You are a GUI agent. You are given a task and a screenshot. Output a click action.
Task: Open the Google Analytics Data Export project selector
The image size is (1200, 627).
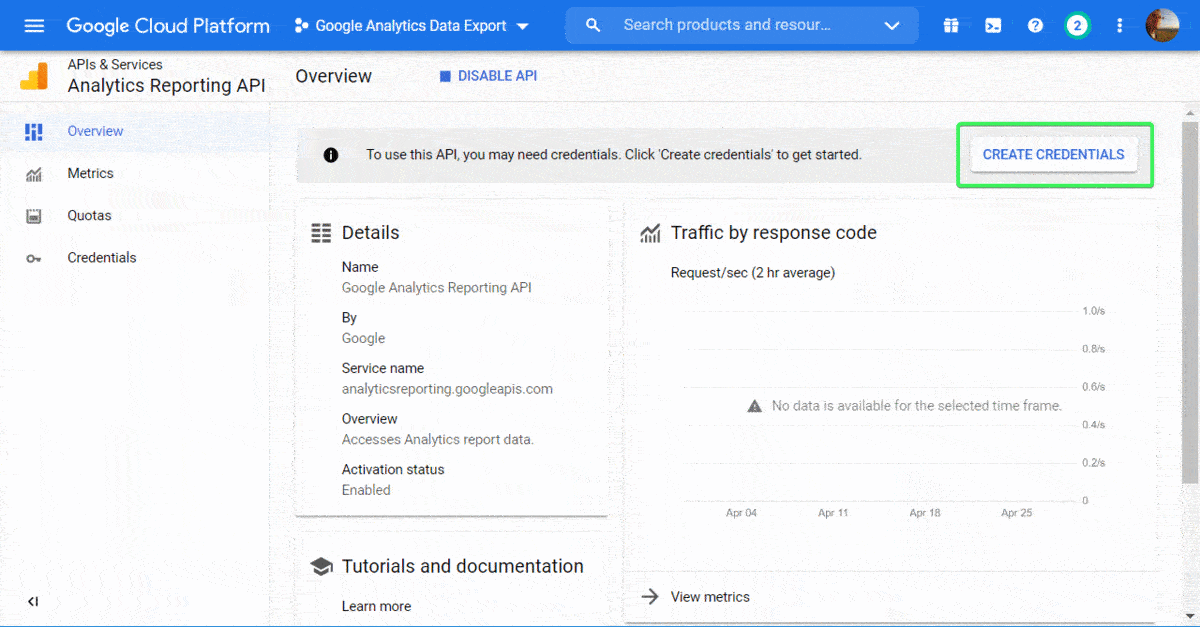pyautogui.click(x=410, y=27)
